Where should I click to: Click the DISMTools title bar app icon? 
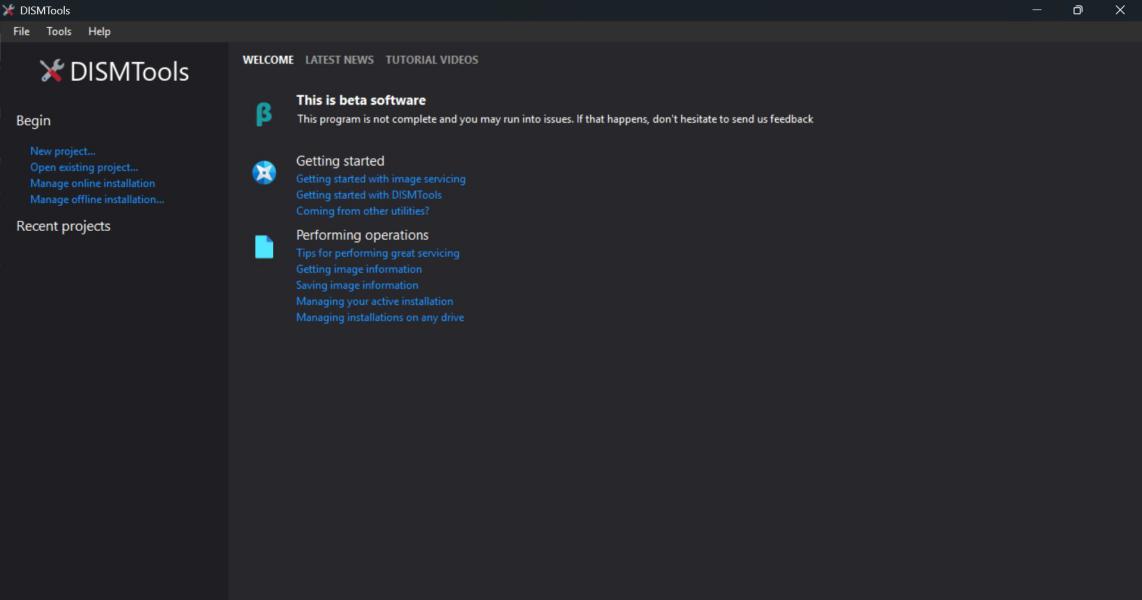[x=9, y=10]
